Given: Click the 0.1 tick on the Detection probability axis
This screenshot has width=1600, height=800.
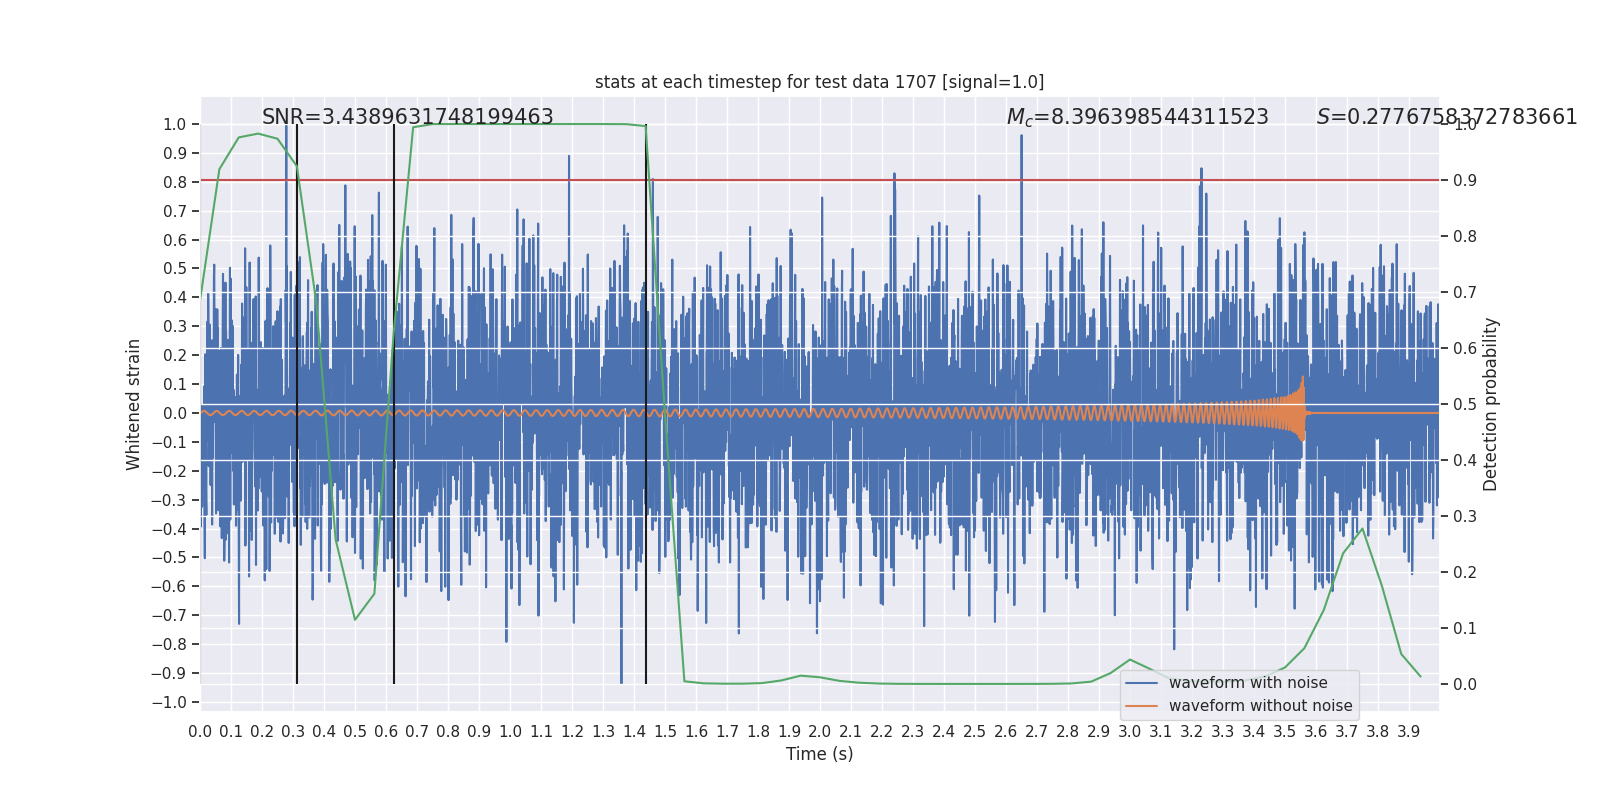Looking at the screenshot, I should click(1465, 629).
